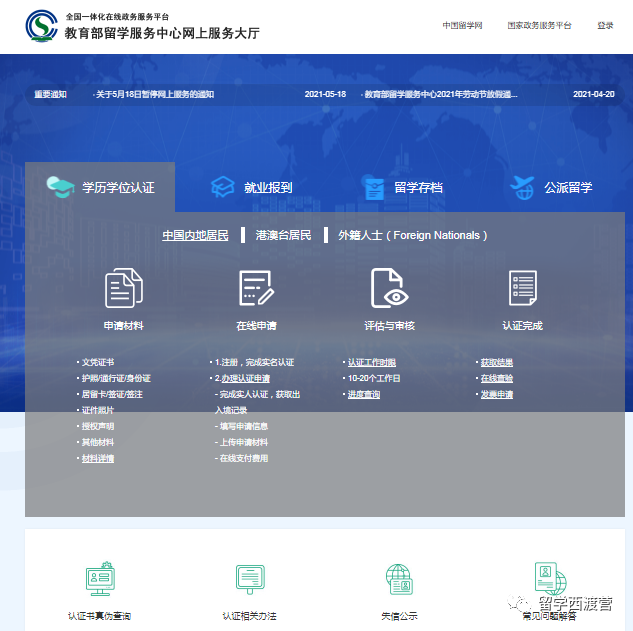Click the 2021-04-20 notice date

(594, 94)
